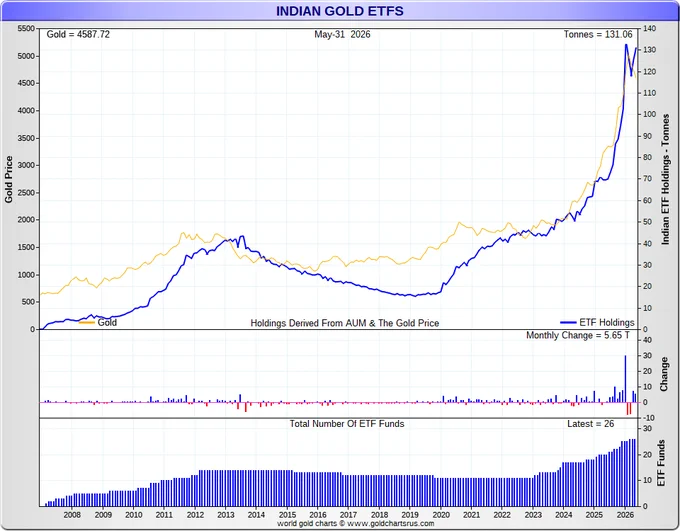Click the 1000 tick on Gold Price axis
This screenshot has height=531, width=680.
(26, 275)
